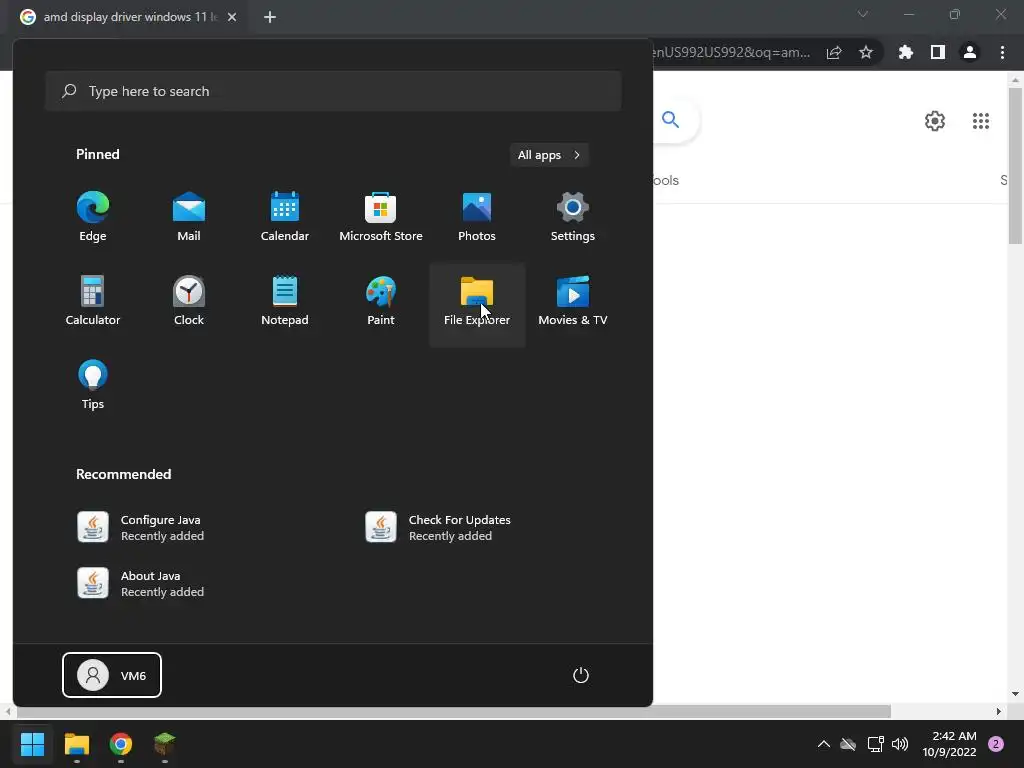Open Settings from pinned apps
1024x768 pixels.
coord(573,217)
